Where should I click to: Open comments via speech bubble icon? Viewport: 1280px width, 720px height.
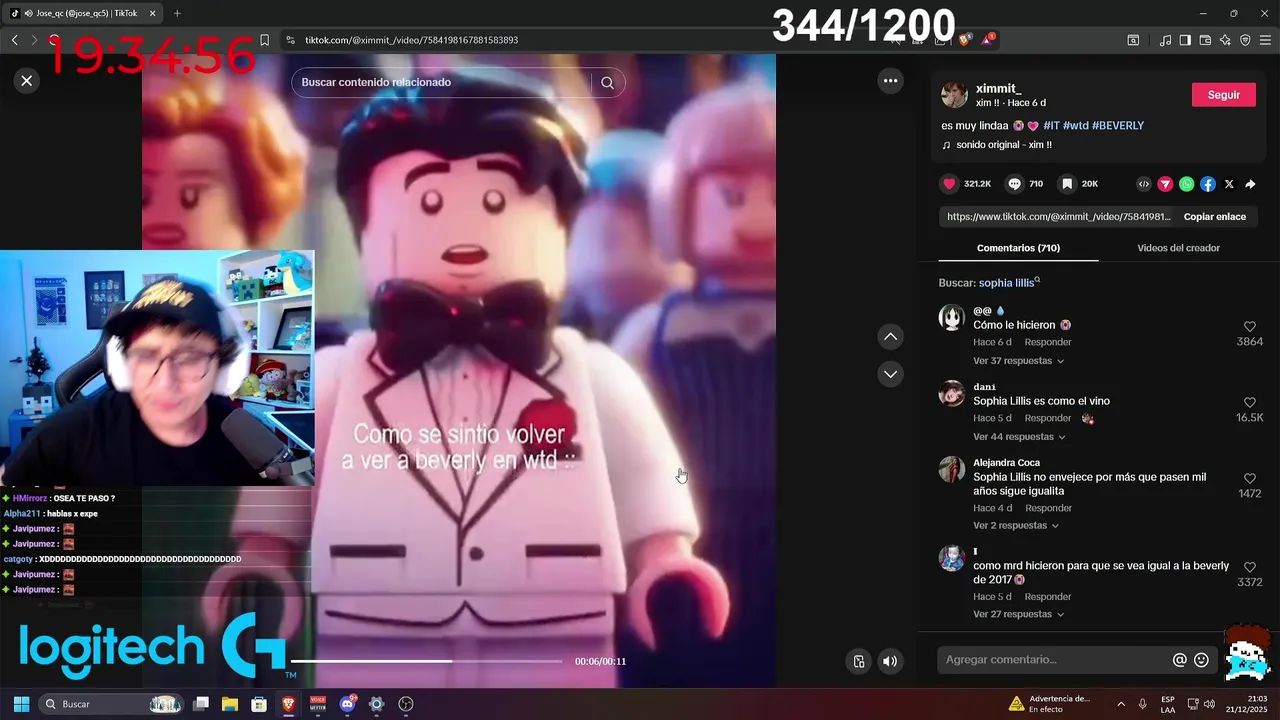click(x=1014, y=184)
